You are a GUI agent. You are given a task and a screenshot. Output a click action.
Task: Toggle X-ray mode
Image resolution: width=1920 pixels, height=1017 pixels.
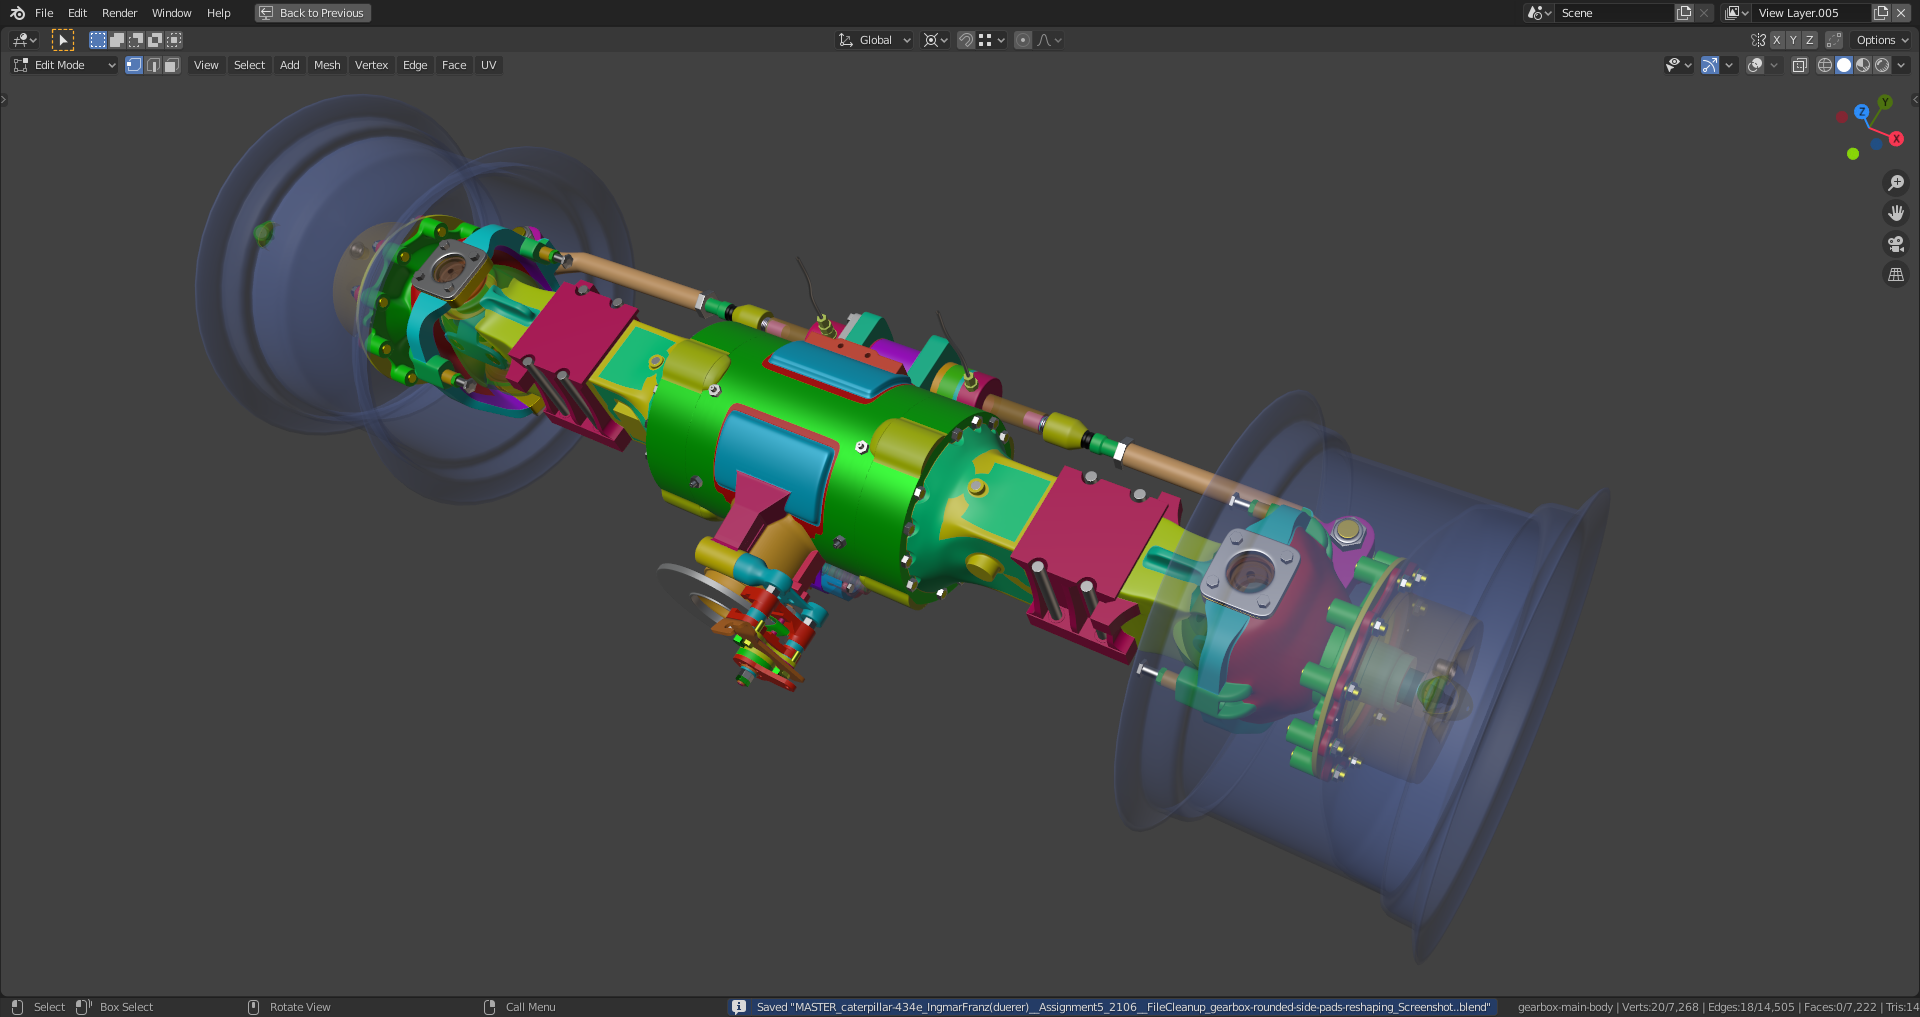pos(1799,65)
